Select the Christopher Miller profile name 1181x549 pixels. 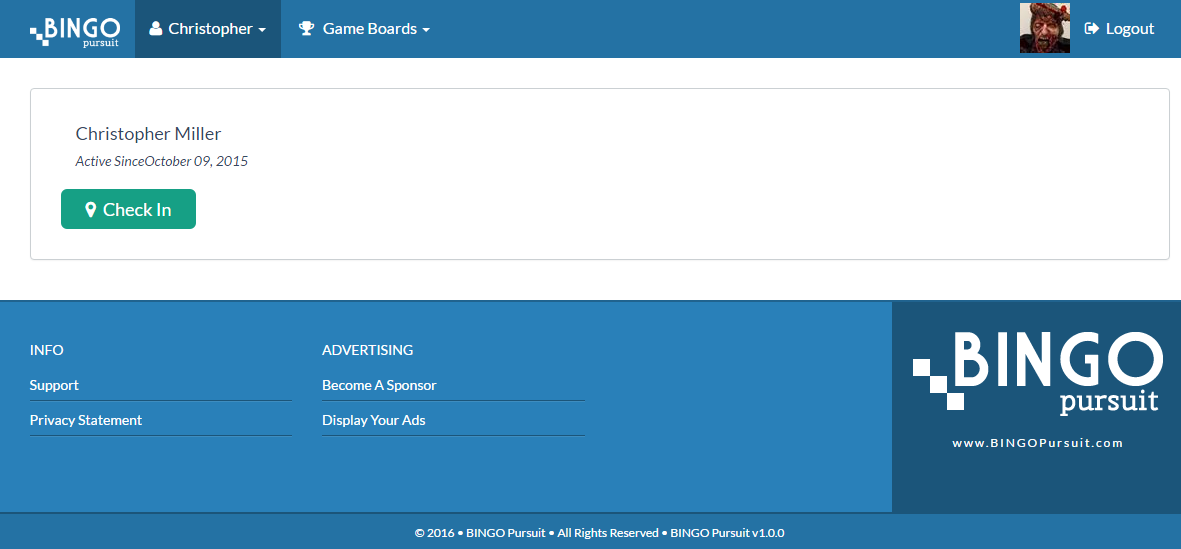pyautogui.click(x=148, y=134)
